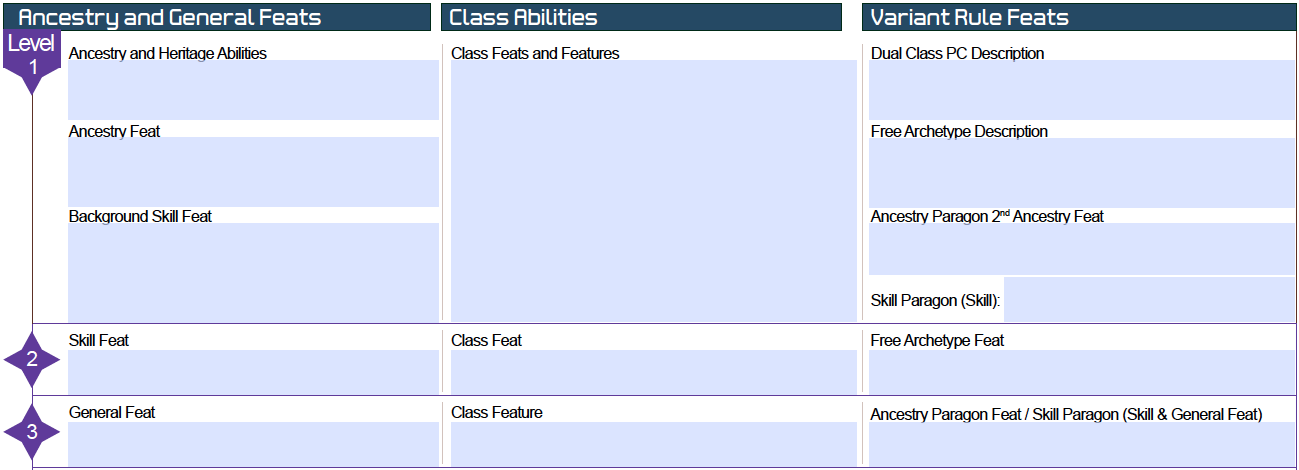Screen dimensions: 1299x470
Task: Click the Level 1 purple marker
Action: (x=32, y=61)
